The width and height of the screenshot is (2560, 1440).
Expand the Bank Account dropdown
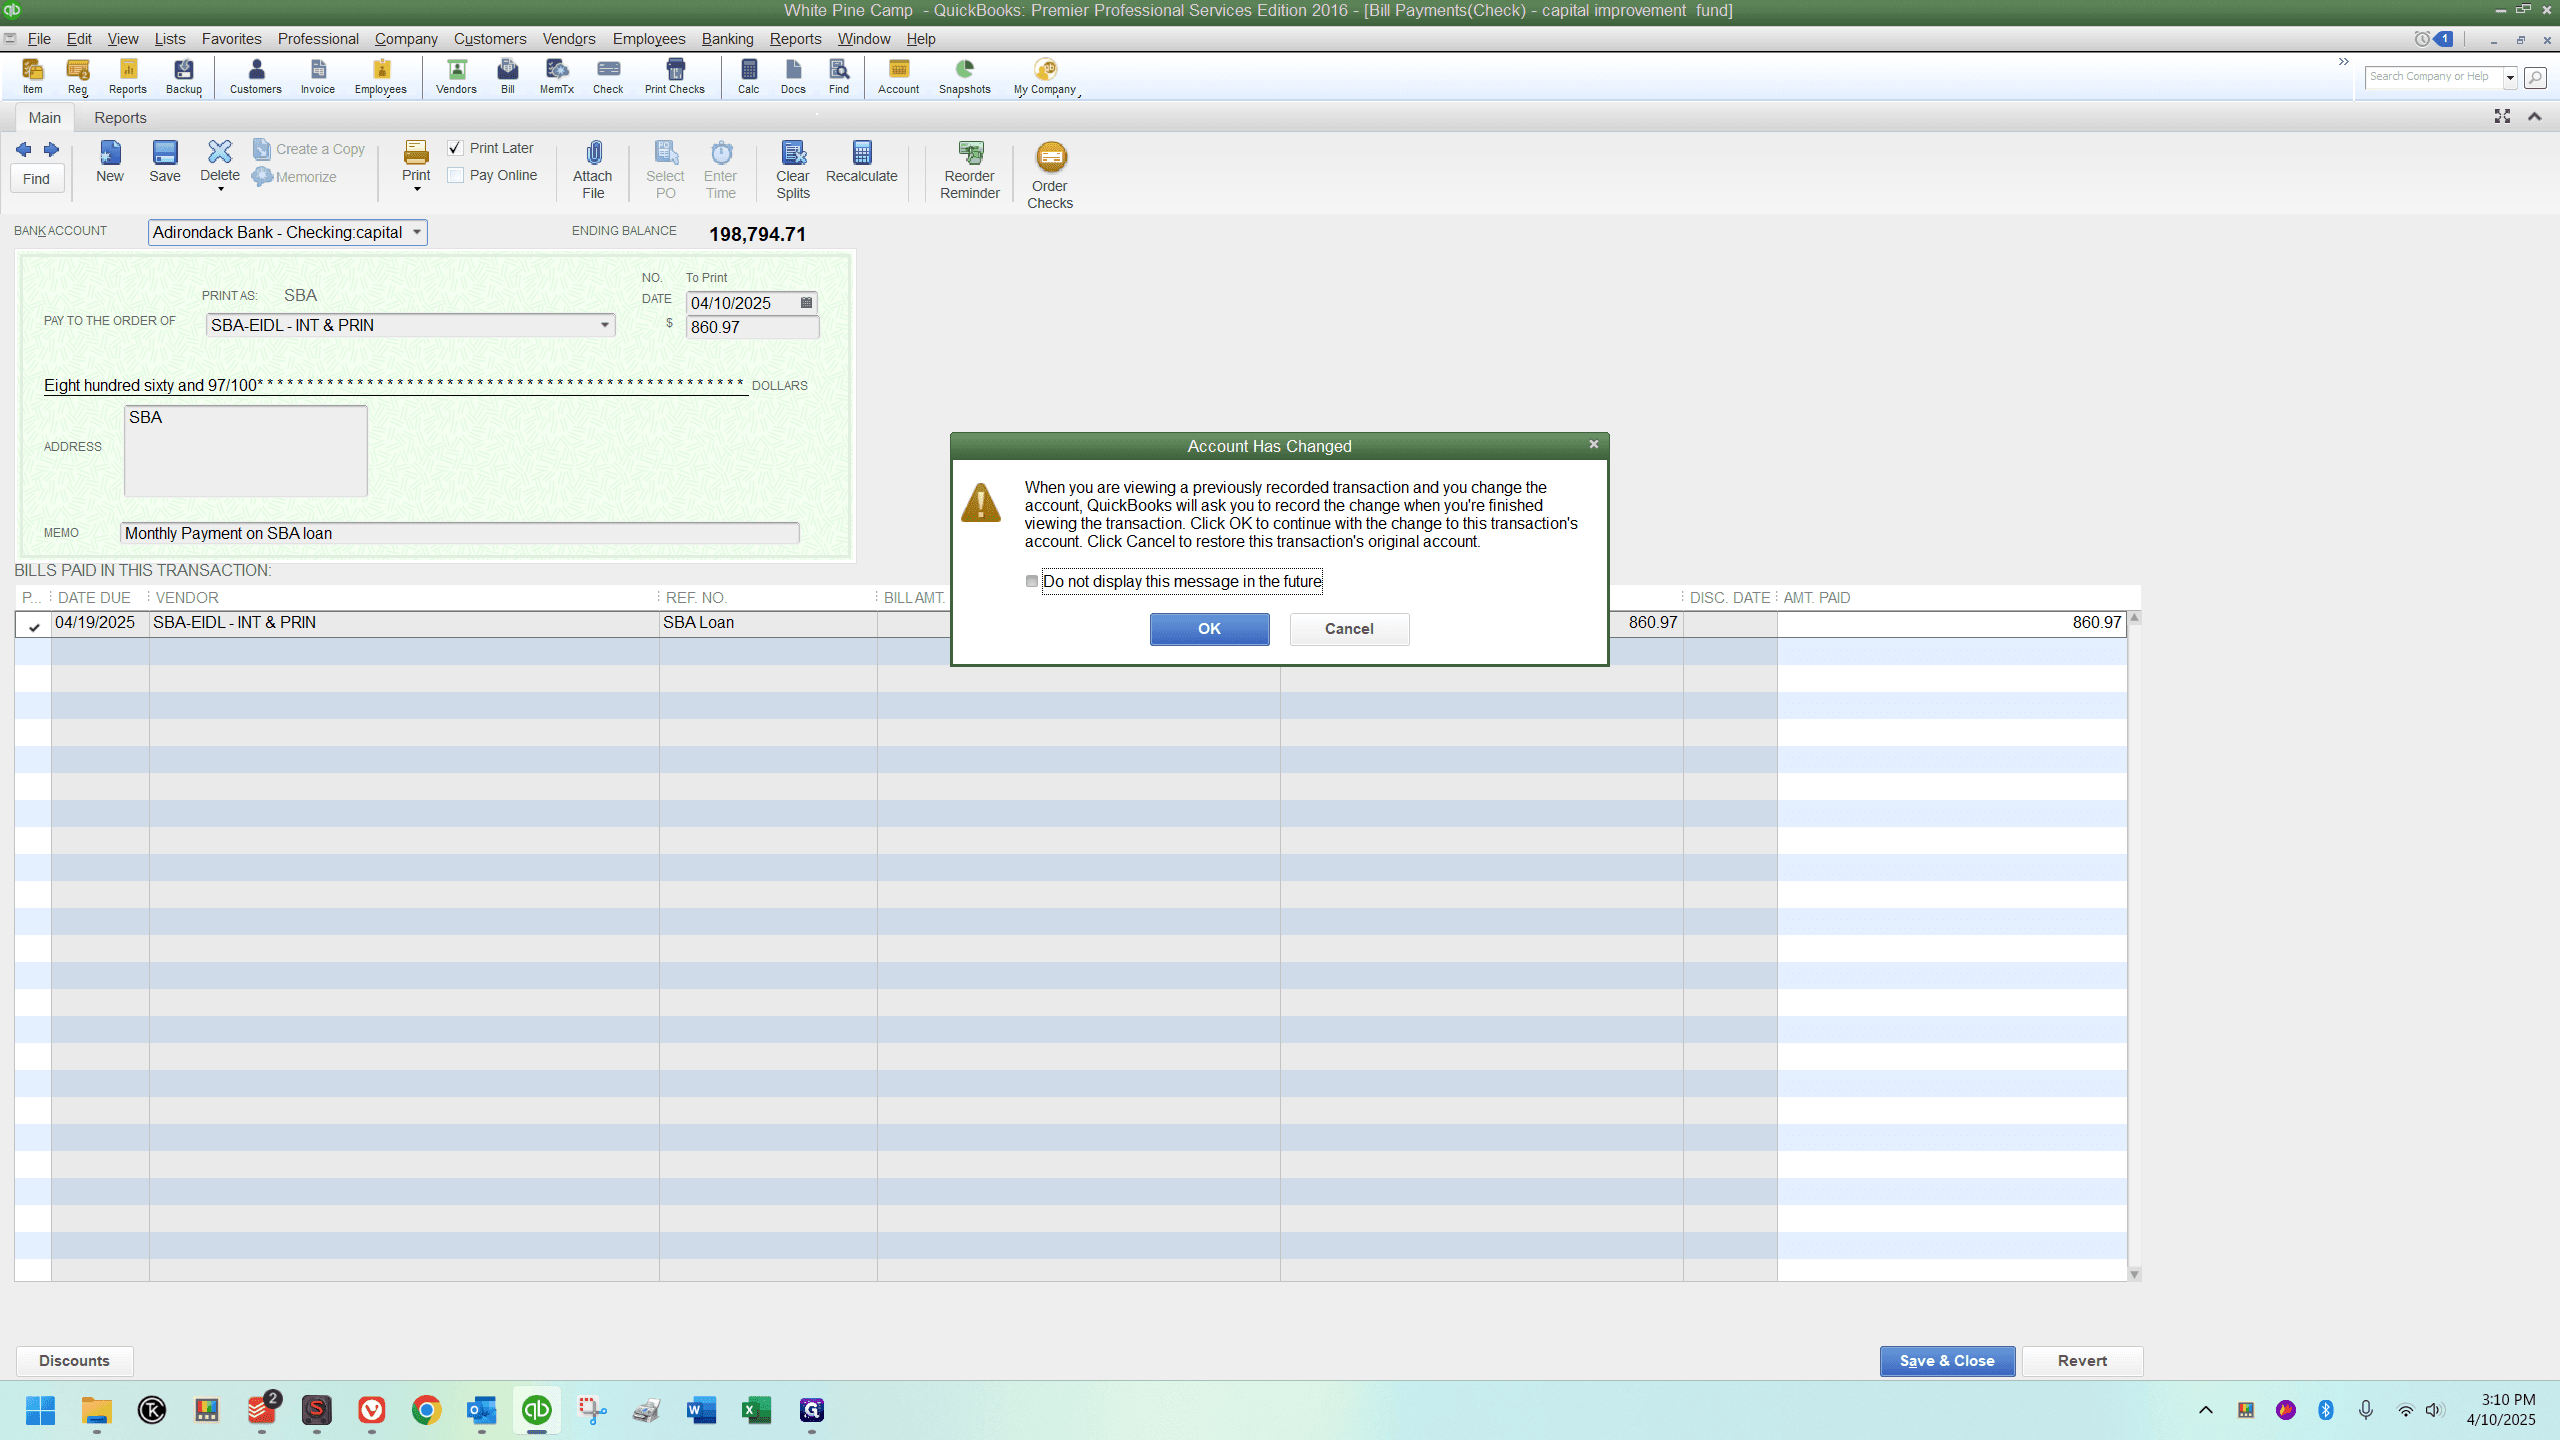[417, 232]
